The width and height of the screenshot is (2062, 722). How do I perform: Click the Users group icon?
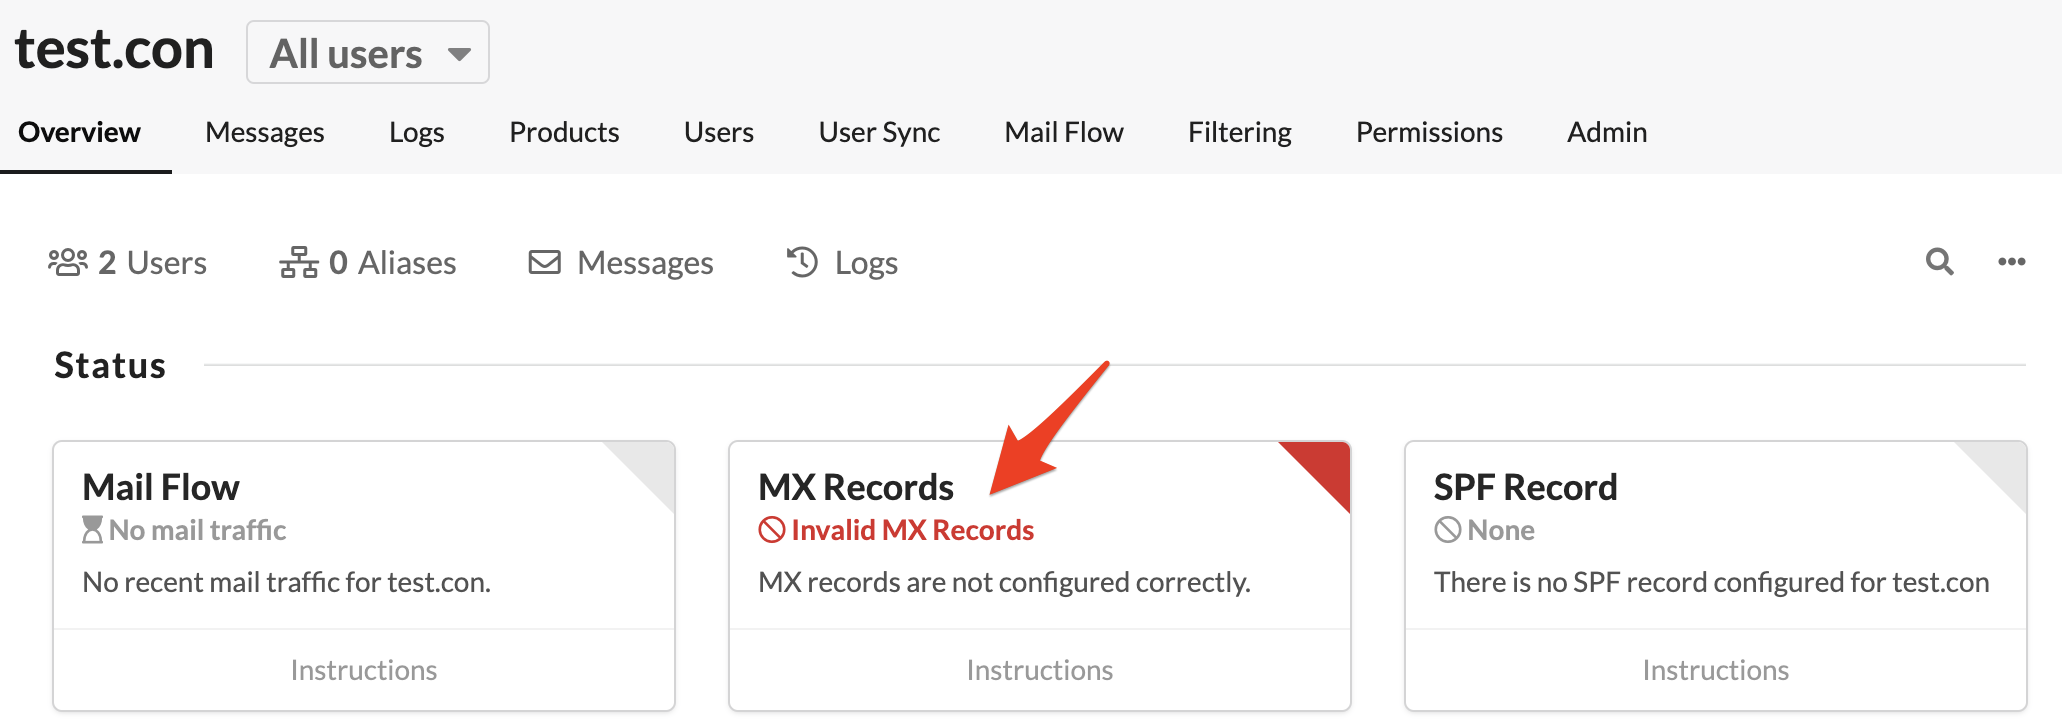pos(68,262)
